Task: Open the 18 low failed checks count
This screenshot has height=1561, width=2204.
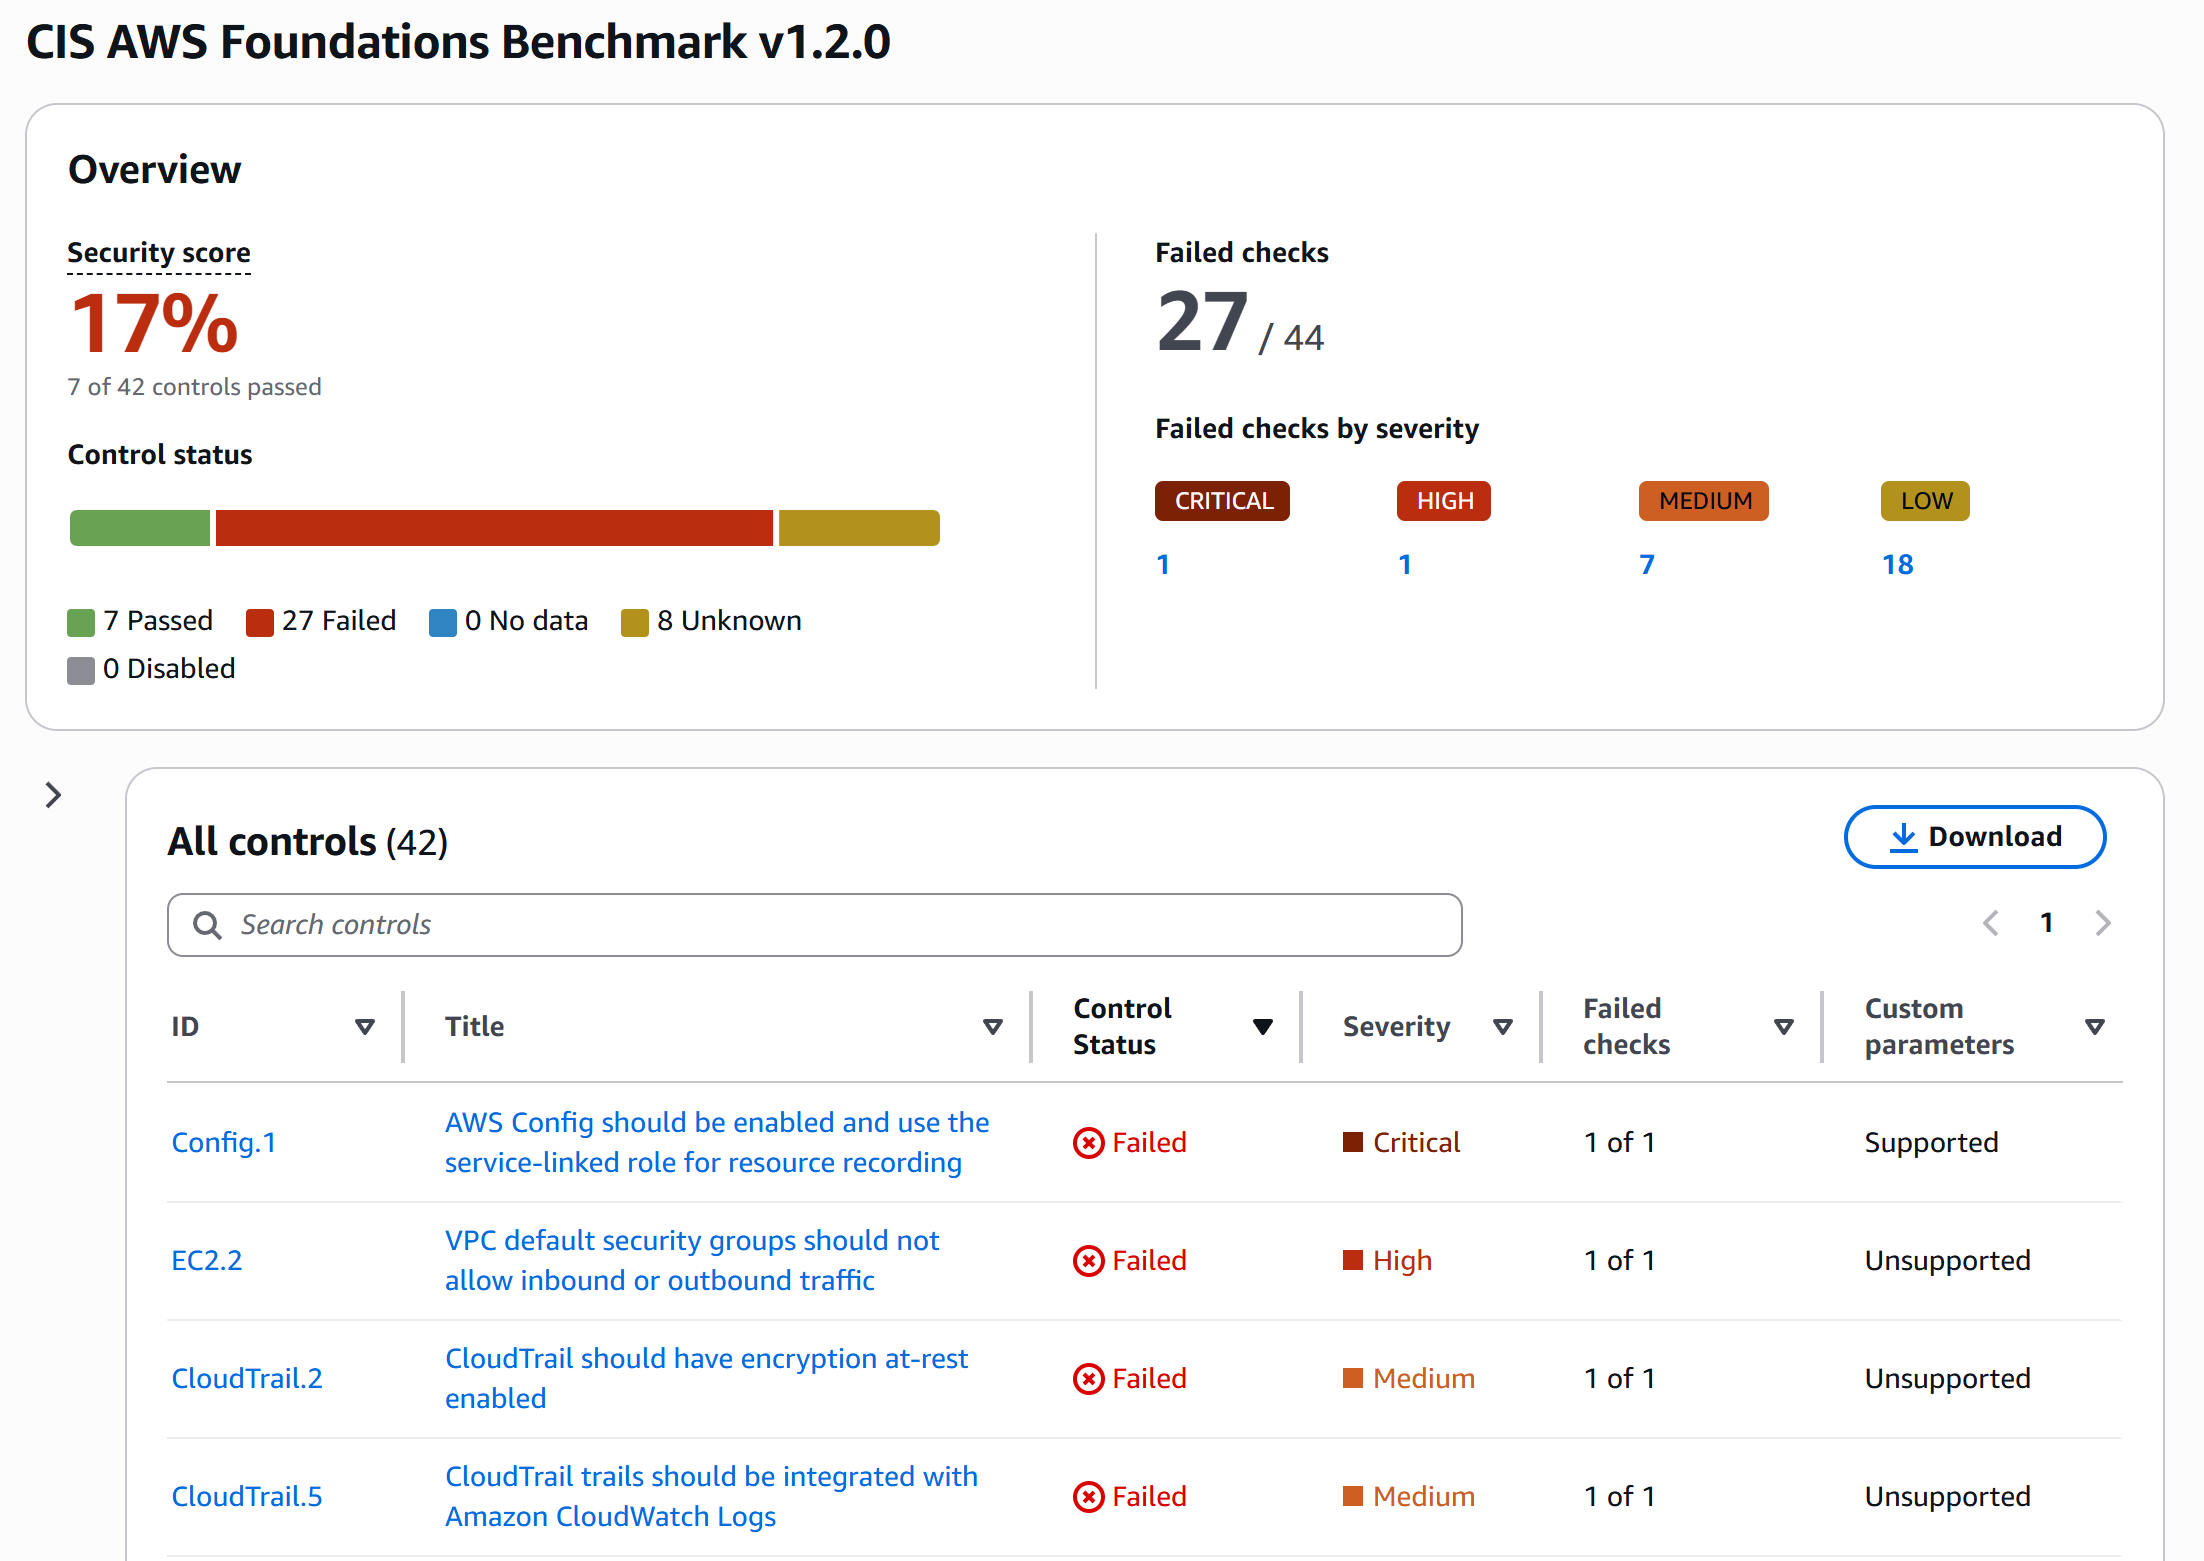Action: [x=1897, y=565]
